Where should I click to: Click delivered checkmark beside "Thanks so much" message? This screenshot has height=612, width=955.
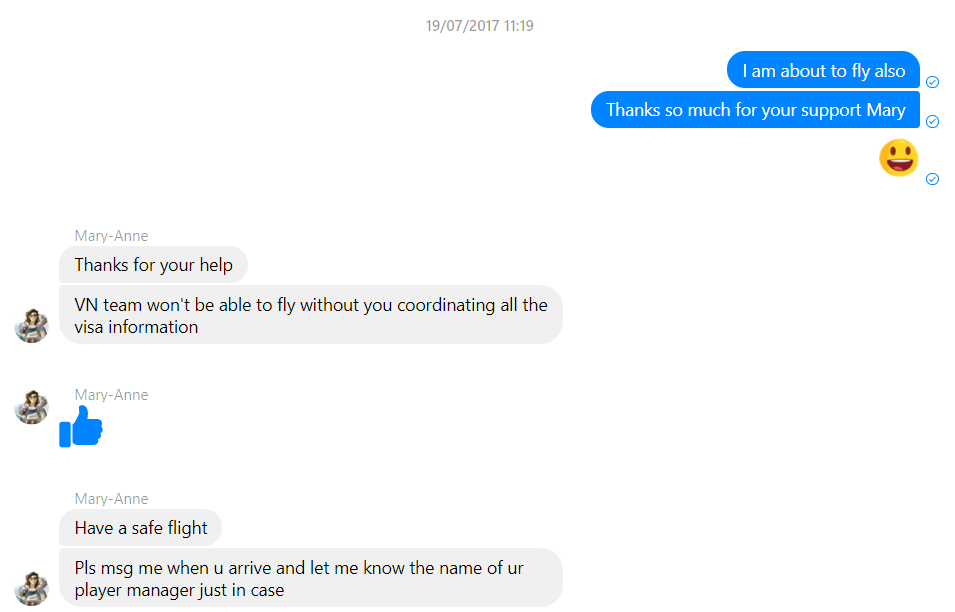pos(932,121)
